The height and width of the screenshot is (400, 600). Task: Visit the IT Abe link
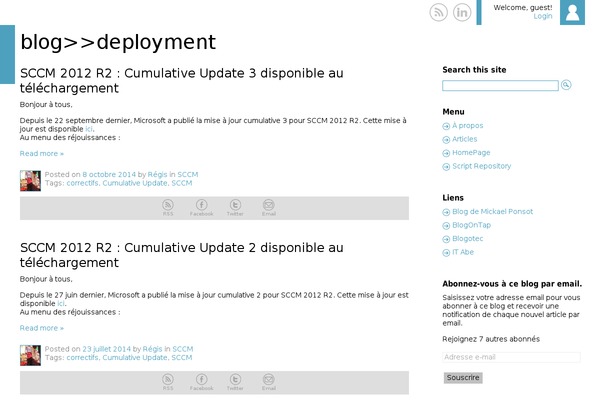point(463,252)
